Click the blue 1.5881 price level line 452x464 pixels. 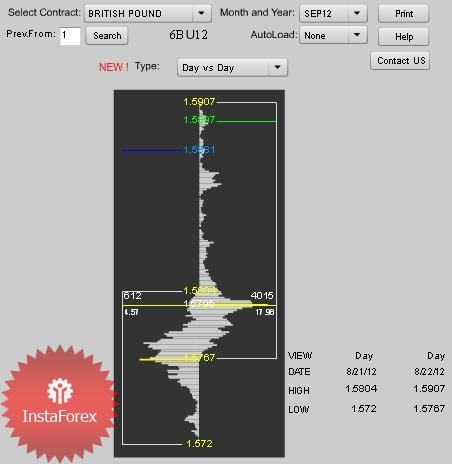tap(153, 150)
